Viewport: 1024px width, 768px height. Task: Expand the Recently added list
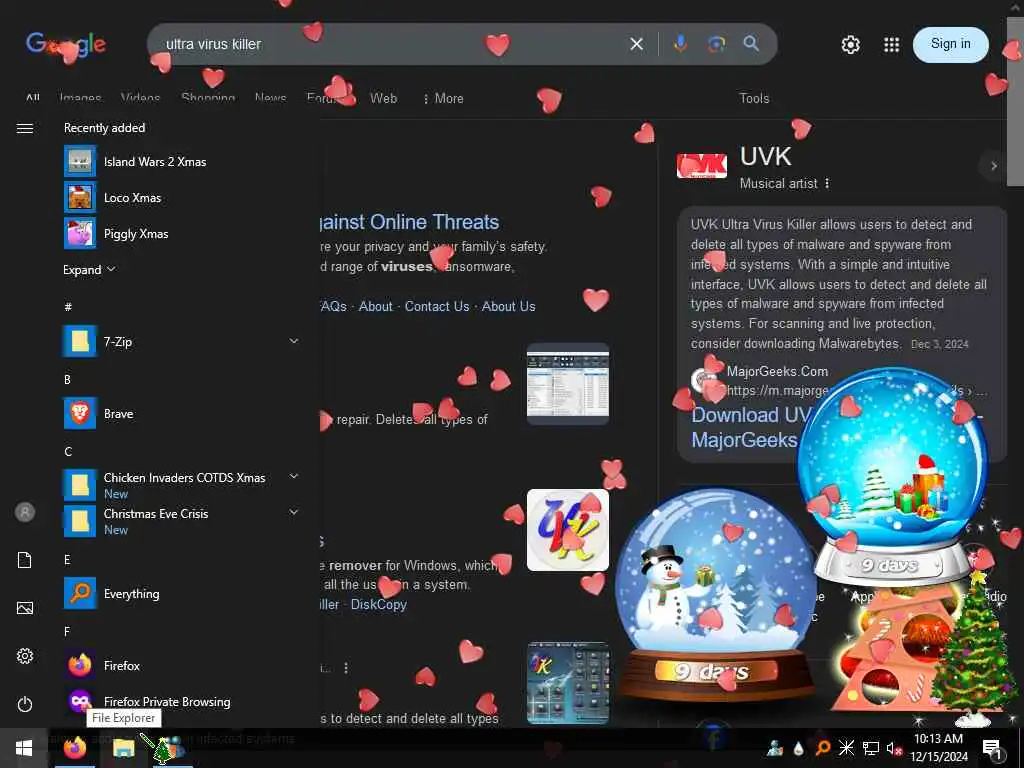89,269
